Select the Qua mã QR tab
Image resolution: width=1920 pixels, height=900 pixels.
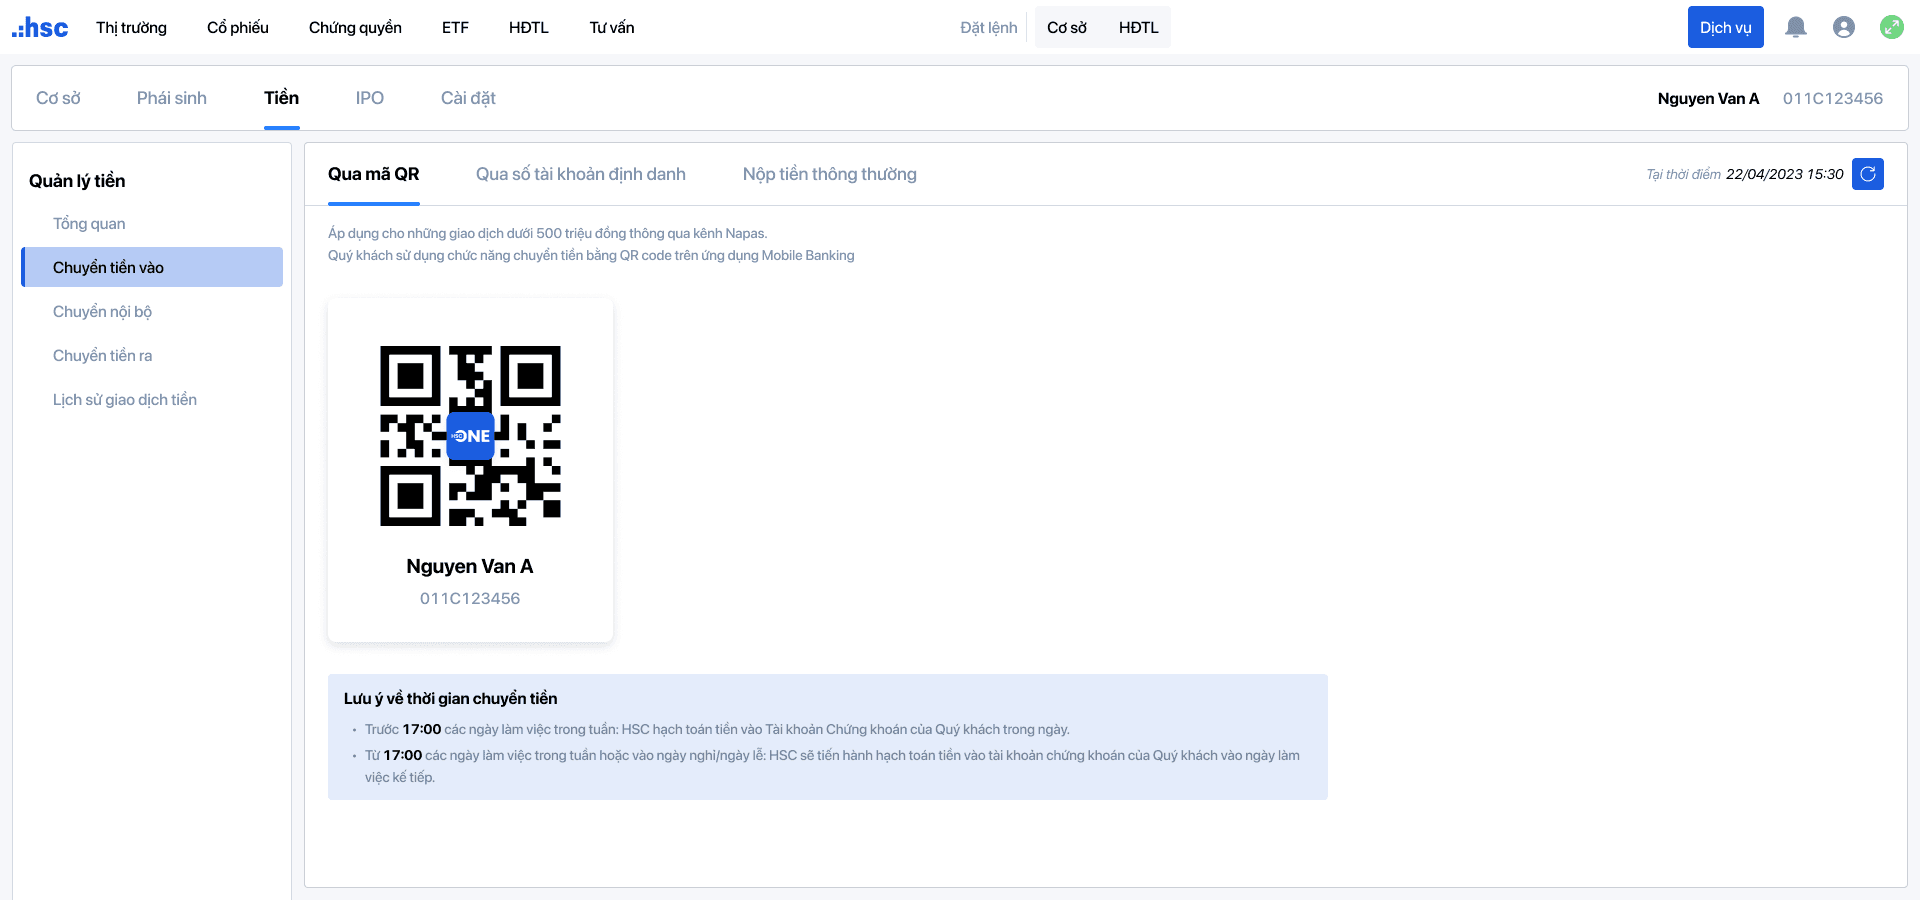(x=374, y=174)
